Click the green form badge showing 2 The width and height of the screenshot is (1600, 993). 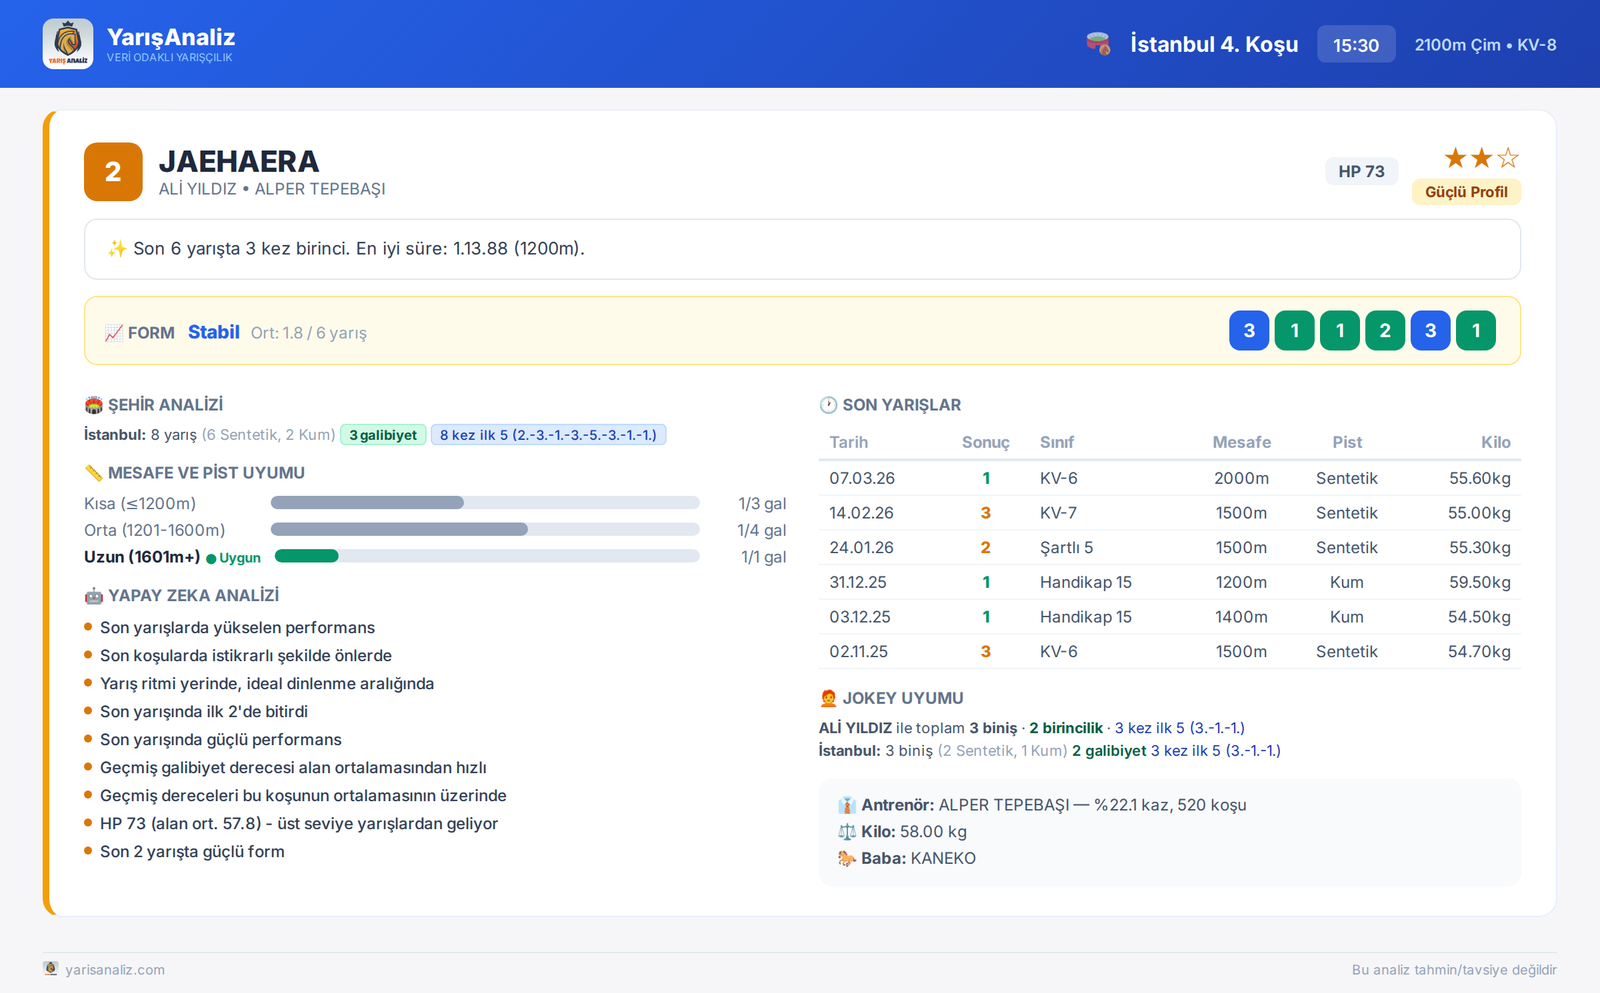pyautogui.click(x=1385, y=331)
